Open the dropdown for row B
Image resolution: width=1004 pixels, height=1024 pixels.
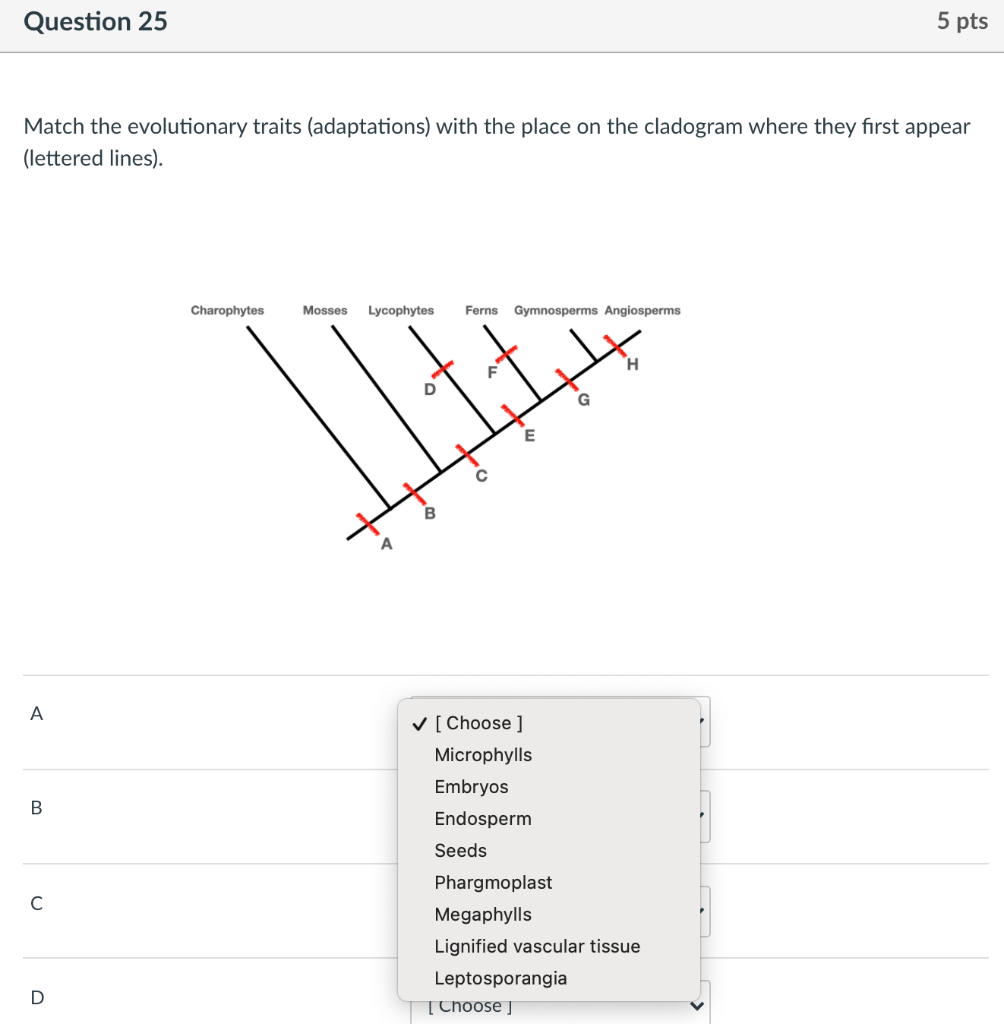[x=703, y=816]
